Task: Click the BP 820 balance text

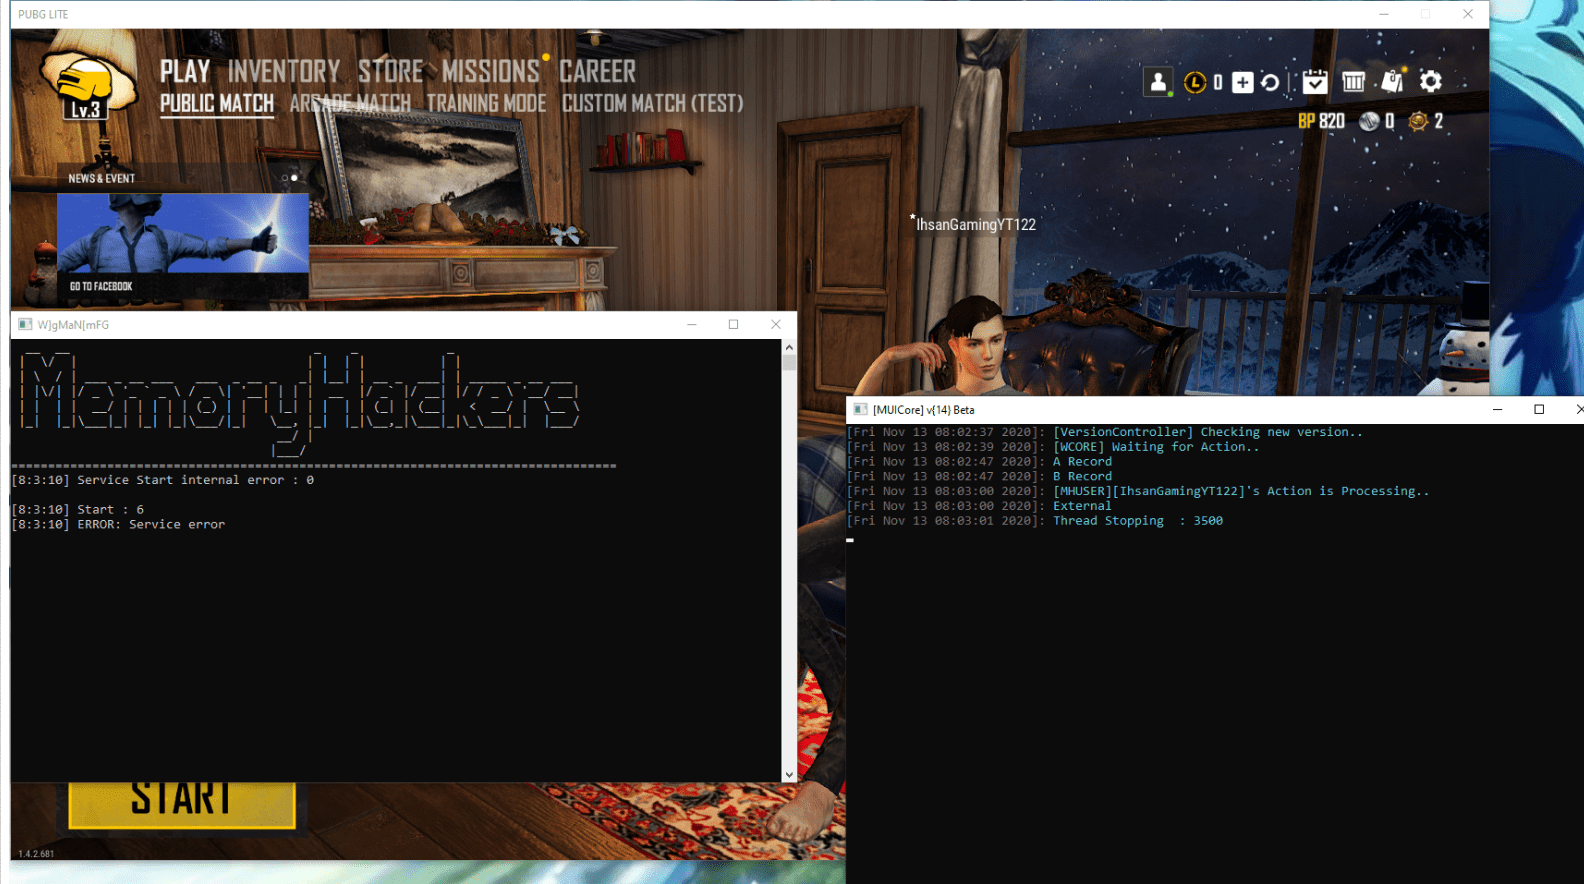Action: 1321,121
